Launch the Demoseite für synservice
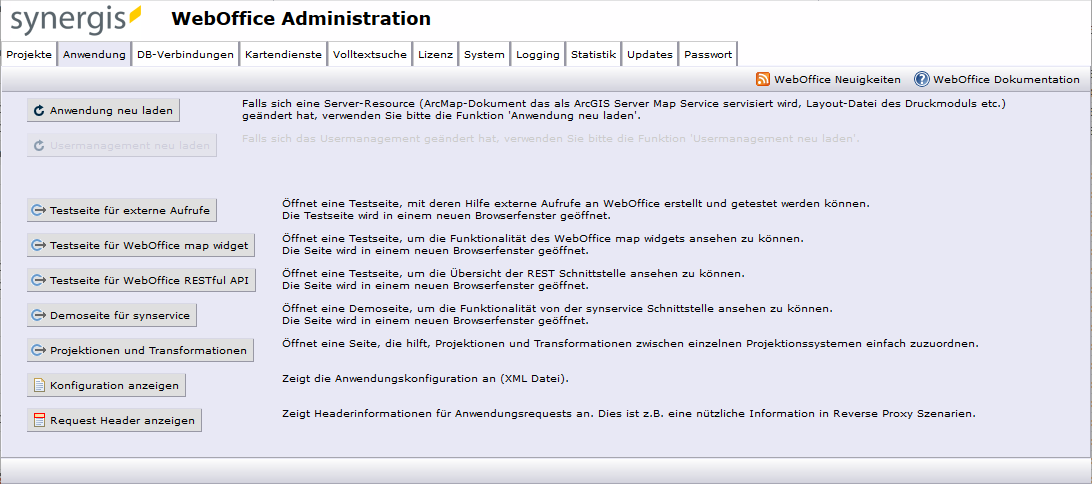The image size is (1092, 484). pyautogui.click(x=112, y=315)
